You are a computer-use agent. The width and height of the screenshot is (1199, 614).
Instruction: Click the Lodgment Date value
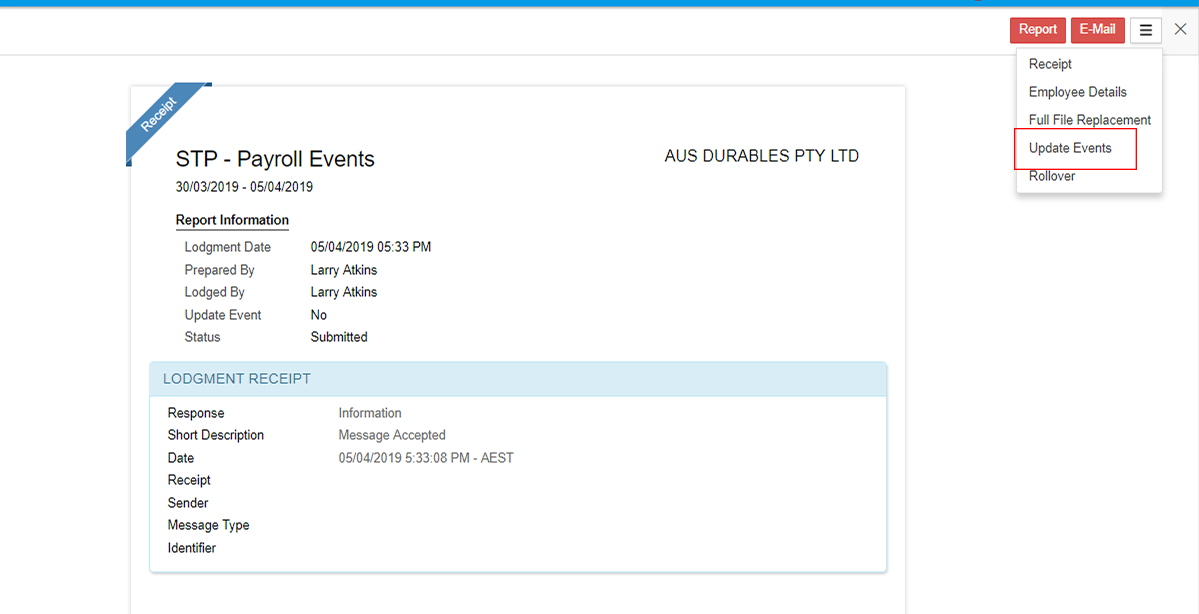(370, 247)
